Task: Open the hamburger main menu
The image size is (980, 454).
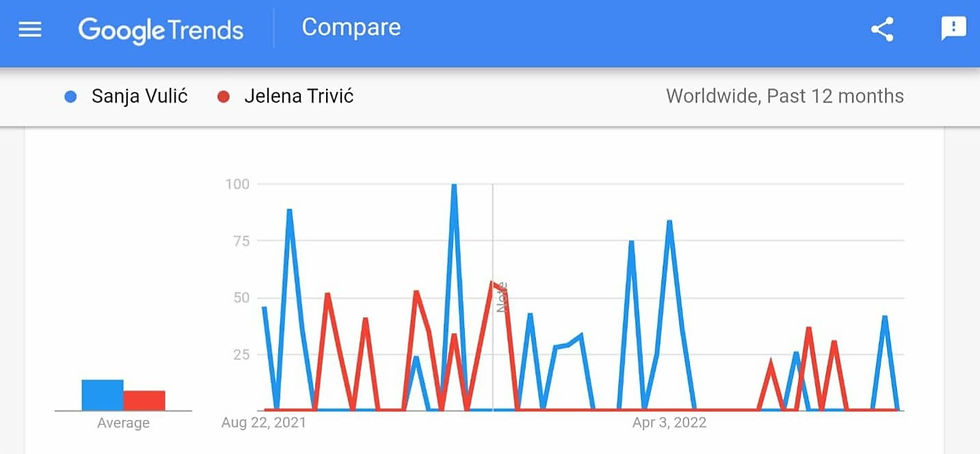Action: coord(30,29)
